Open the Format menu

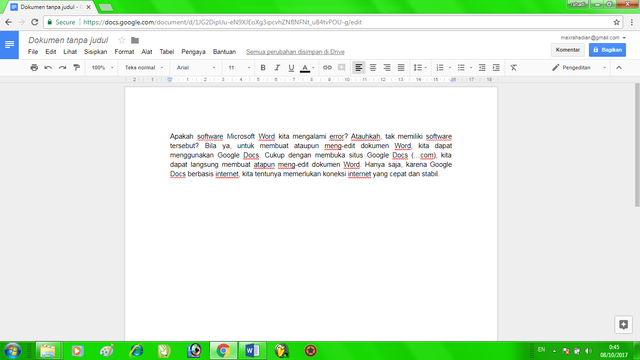tap(124, 52)
